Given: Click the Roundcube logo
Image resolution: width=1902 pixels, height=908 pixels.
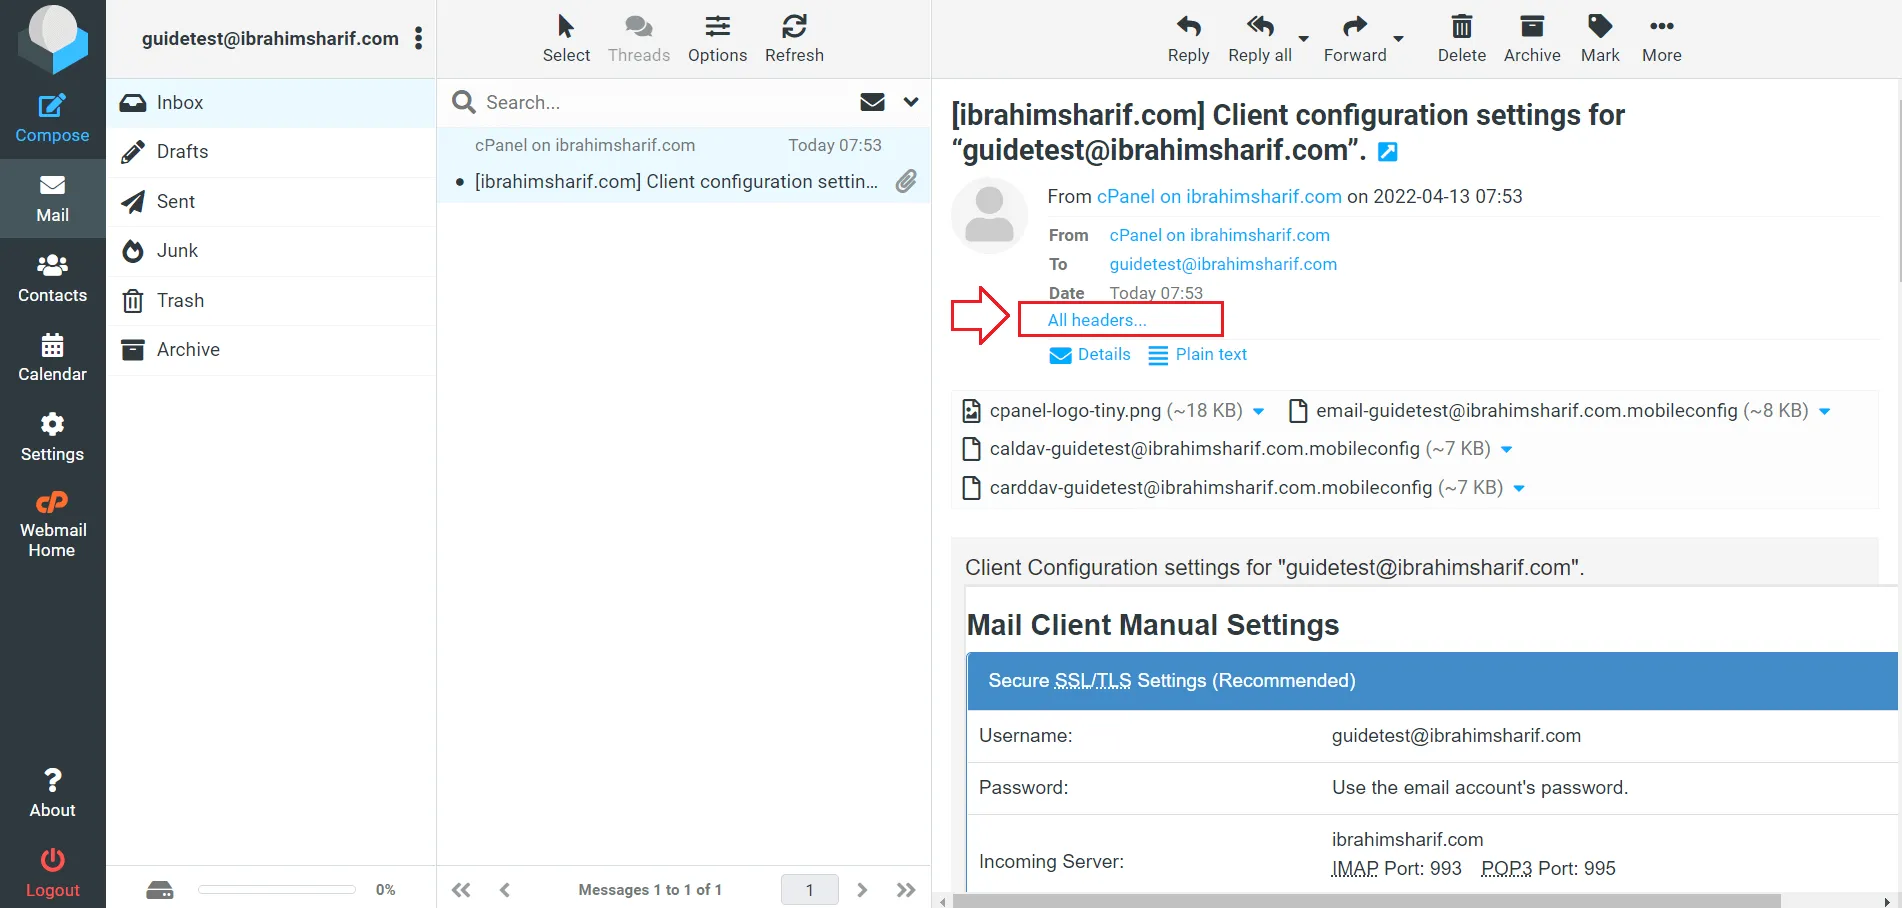Looking at the screenshot, I should pyautogui.click(x=52, y=39).
